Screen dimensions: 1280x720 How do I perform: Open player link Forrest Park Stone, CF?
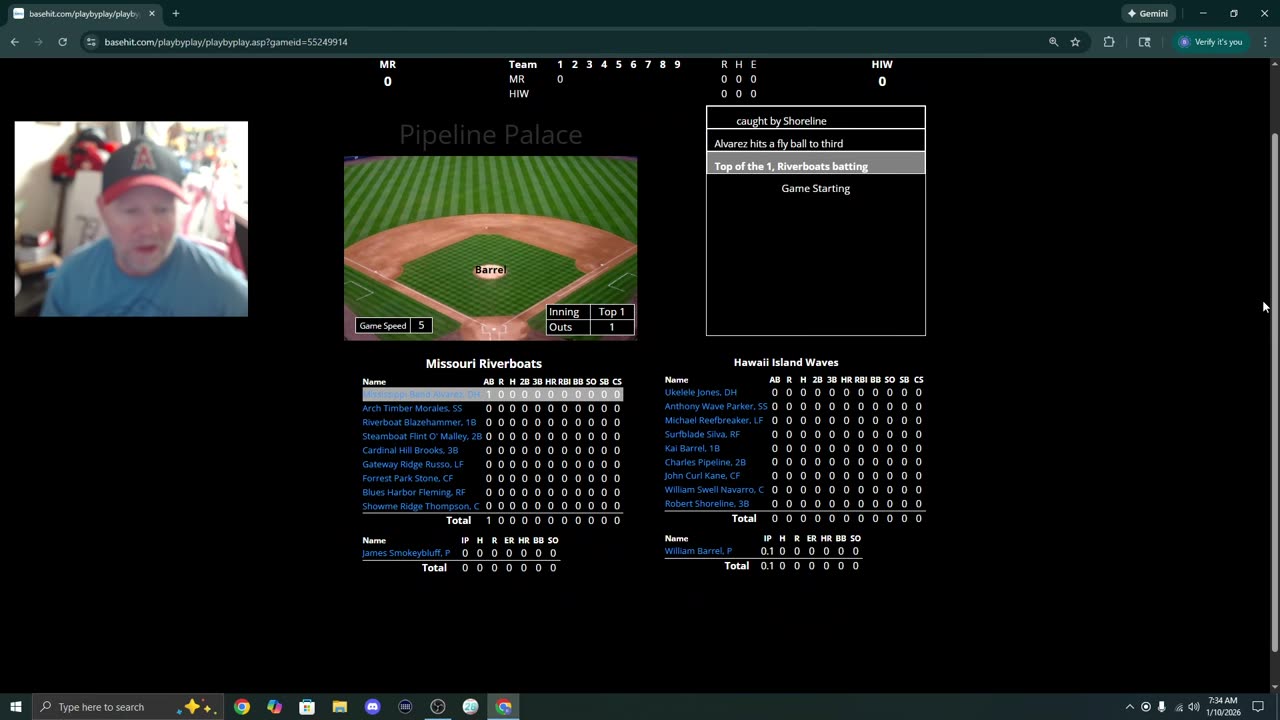coord(407,478)
